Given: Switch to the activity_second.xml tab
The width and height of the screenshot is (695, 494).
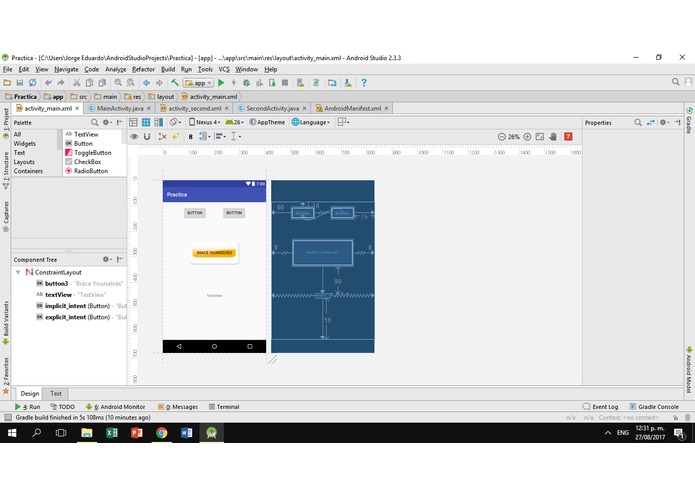Looking at the screenshot, I should pyautogui.click(x=195, y=108).
